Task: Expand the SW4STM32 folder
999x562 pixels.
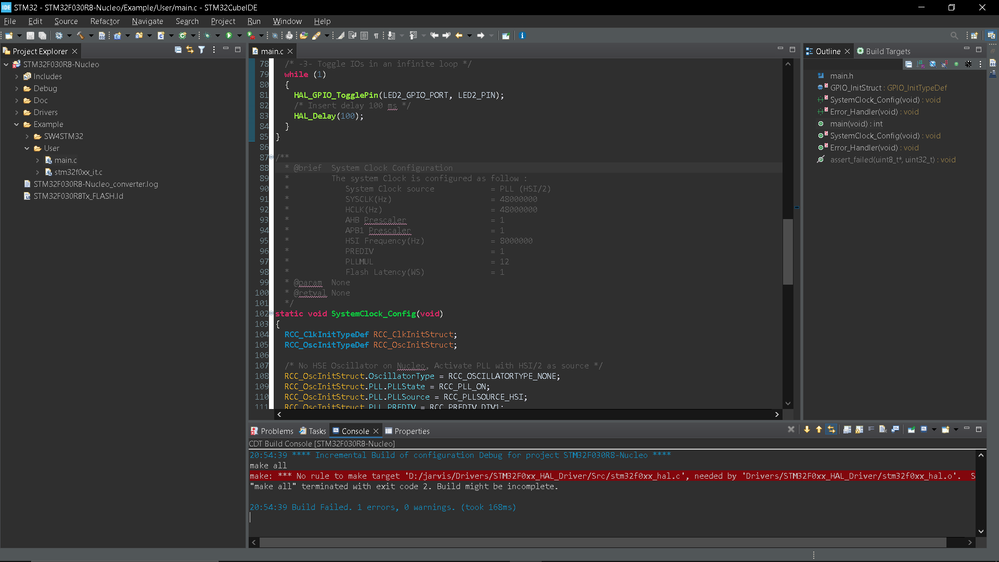Action: pyautogui.click(x=27, y=136)
